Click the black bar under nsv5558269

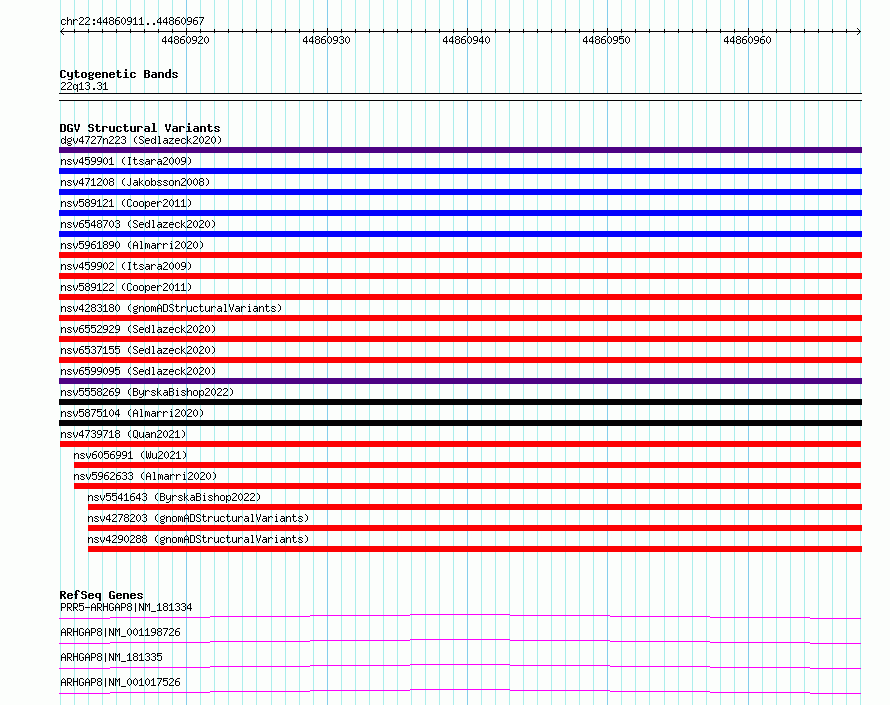coord(460,402)
